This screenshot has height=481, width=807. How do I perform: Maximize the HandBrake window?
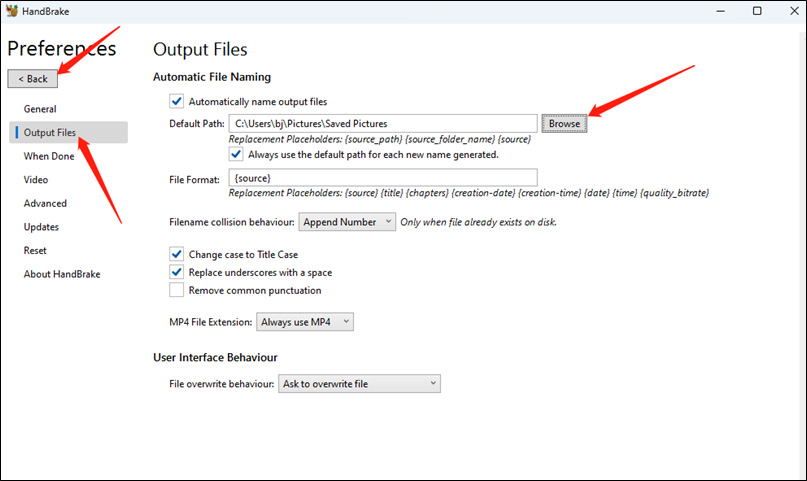pos(757,11)
